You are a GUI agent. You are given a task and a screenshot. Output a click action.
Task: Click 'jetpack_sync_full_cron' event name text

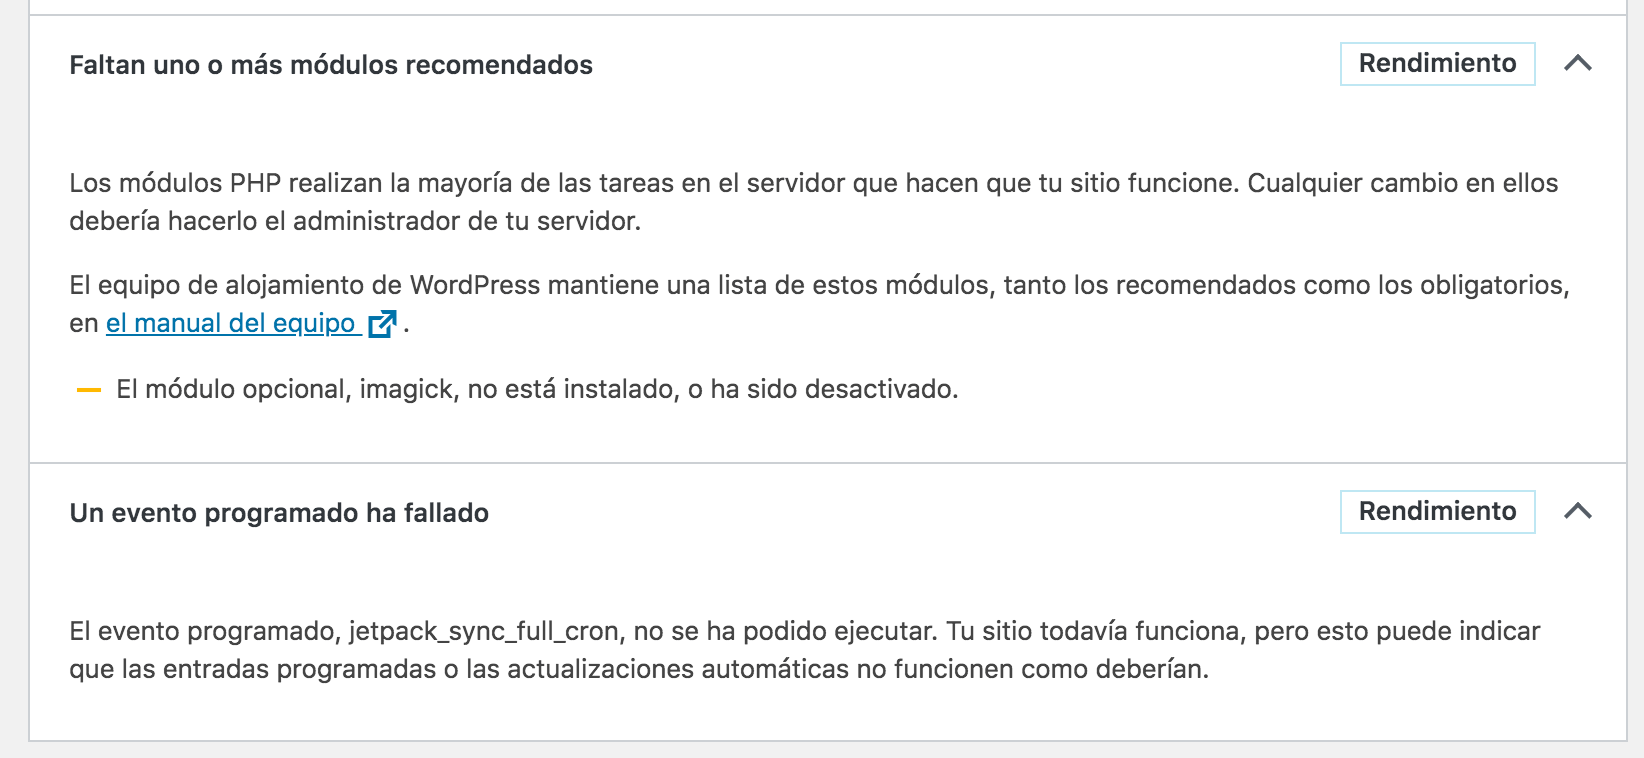pos(486,631)
